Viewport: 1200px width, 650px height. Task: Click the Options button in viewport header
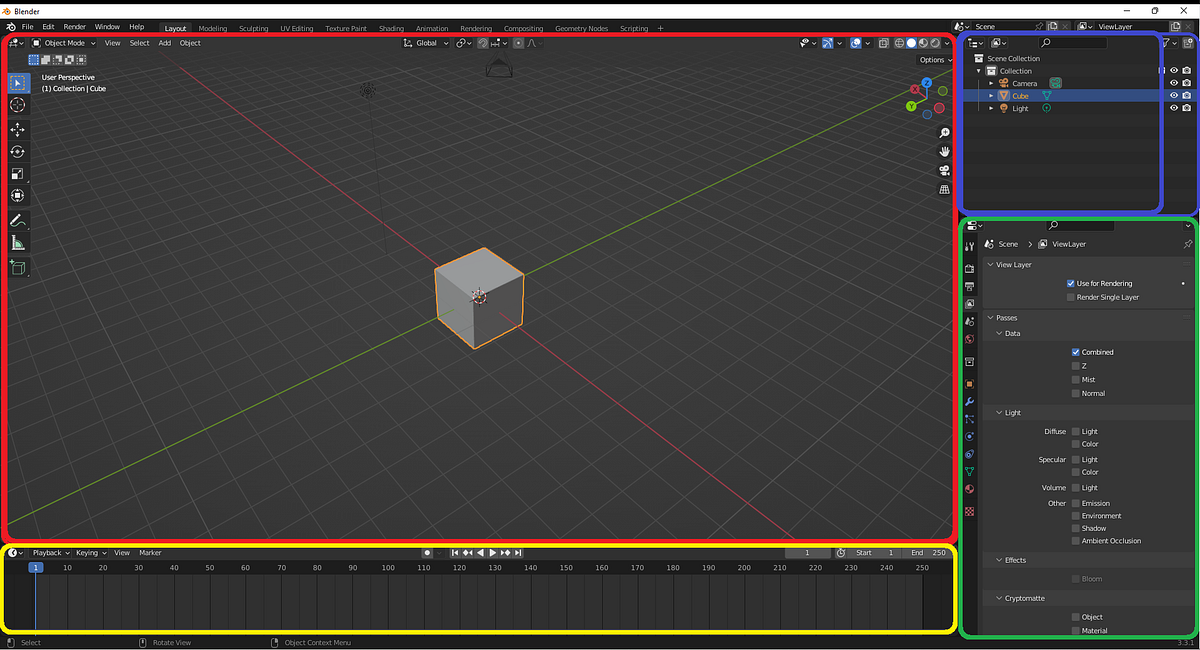(x=931, y=59)
